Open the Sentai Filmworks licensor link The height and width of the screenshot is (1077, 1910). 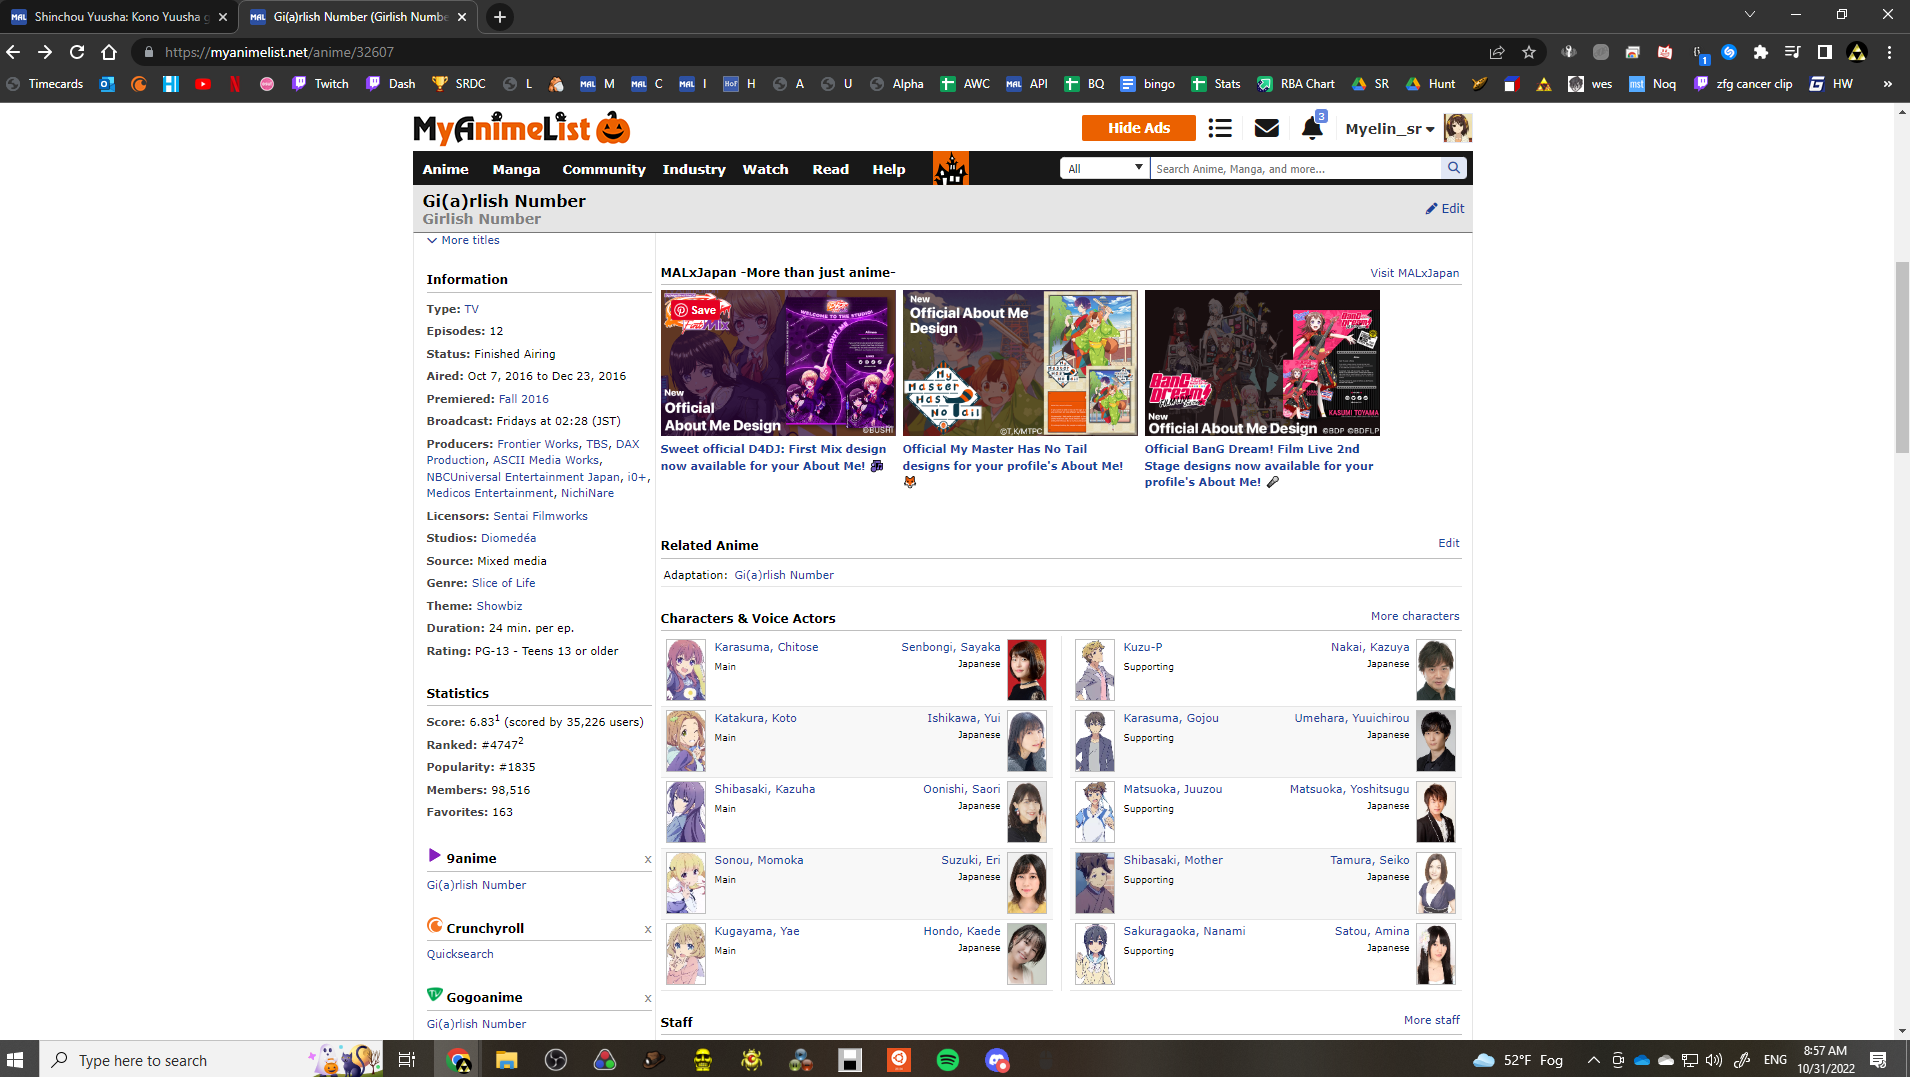click(540, 516)
